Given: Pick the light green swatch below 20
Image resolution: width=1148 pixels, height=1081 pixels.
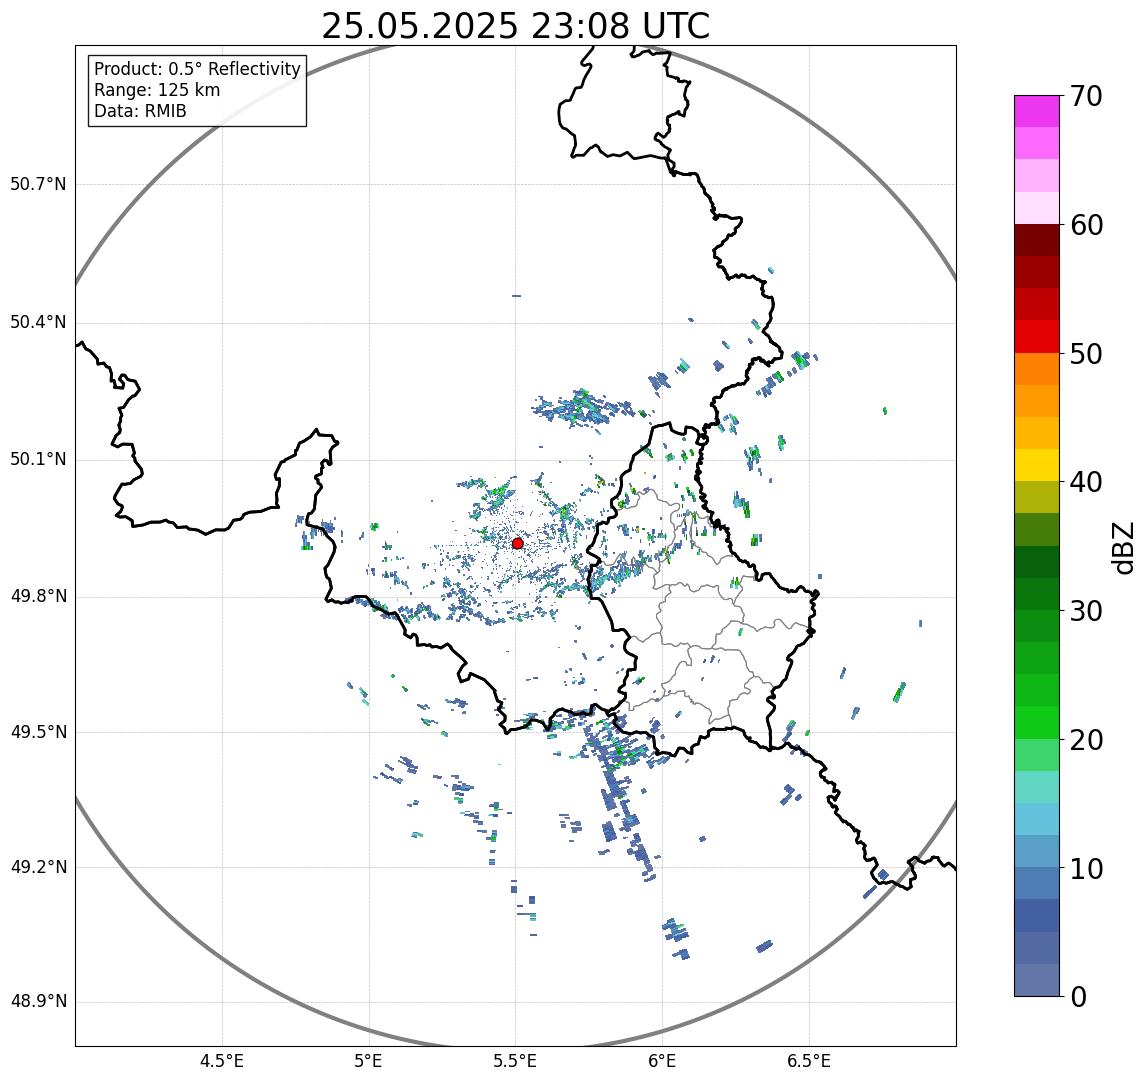Looking at the screenshot, I should 1037,755.
